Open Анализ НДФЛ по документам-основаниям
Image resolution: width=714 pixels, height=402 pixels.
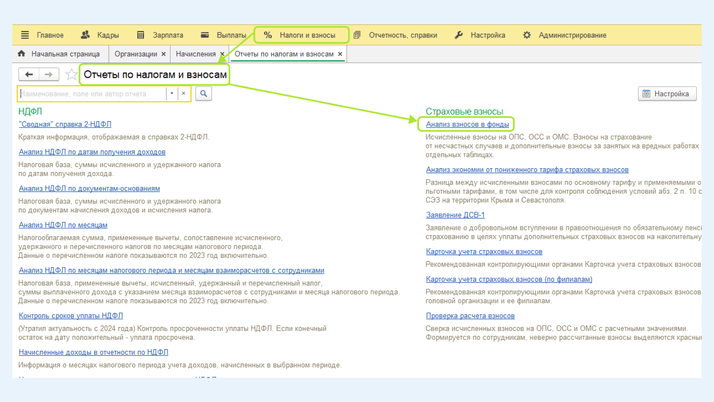point(89,188)
